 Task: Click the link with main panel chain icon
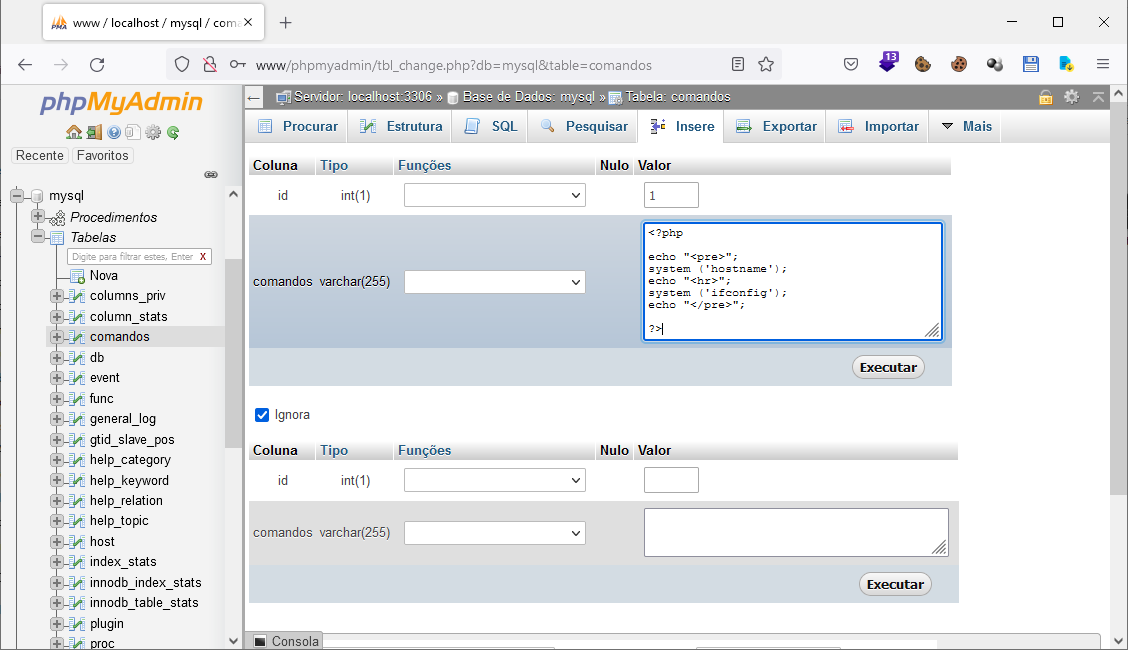[x=211, y=175]
